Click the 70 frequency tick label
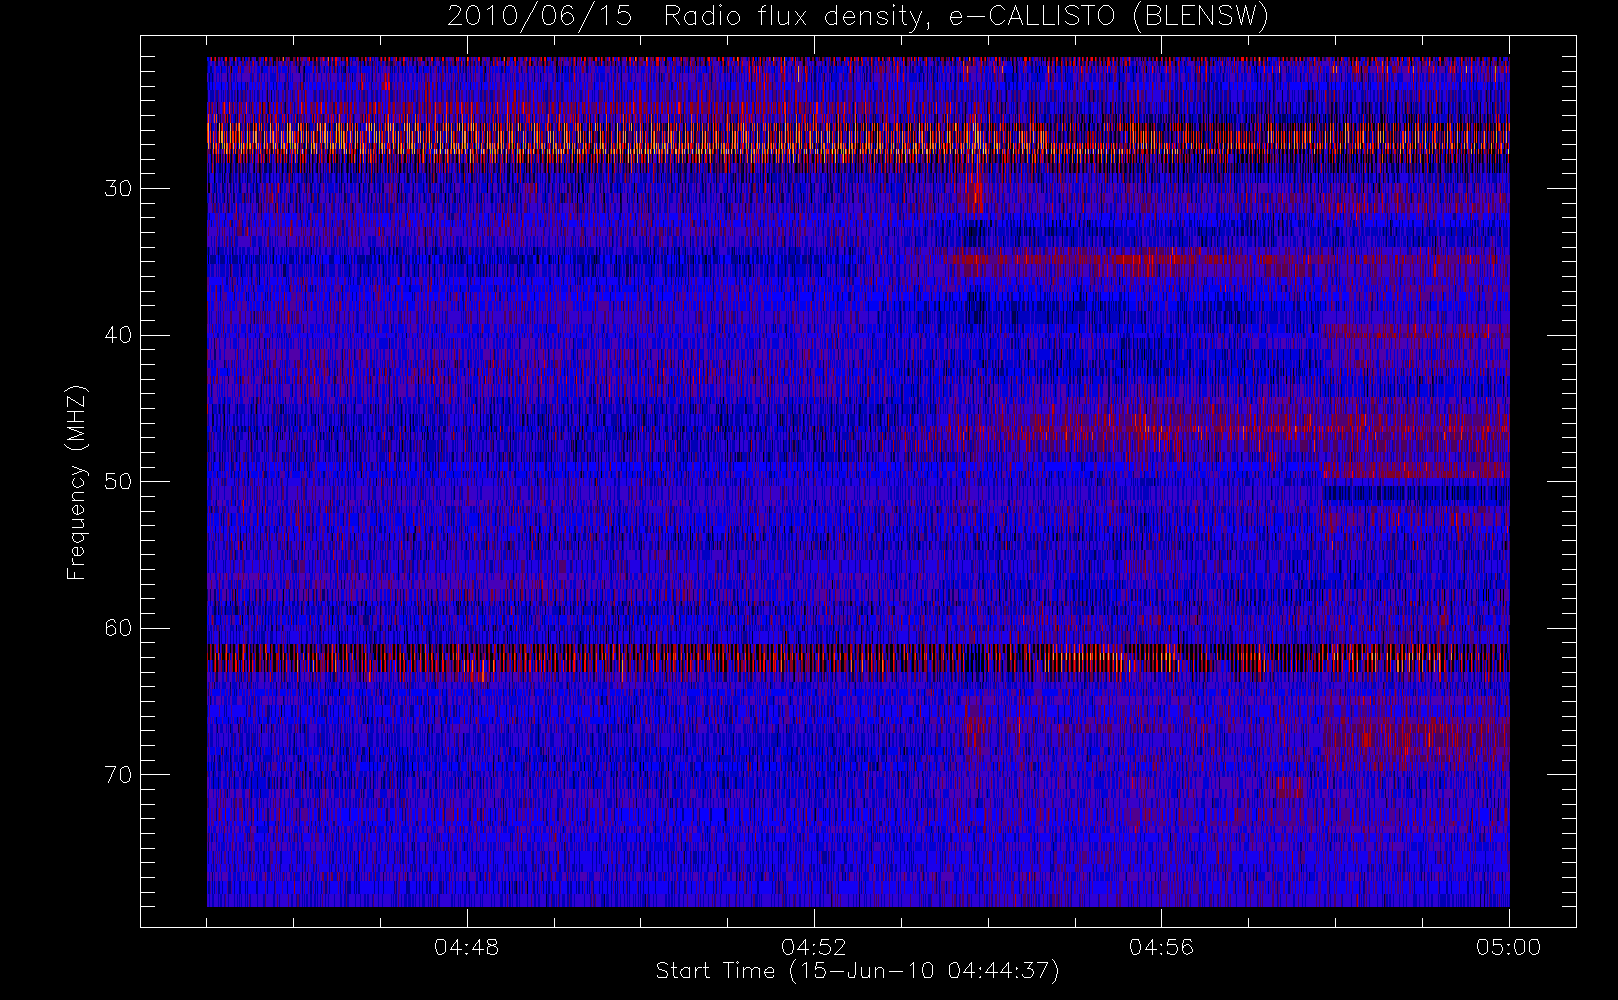The width and height of the screenshot is (1618, 1000). pyautogui.click(x=118, y=774)
